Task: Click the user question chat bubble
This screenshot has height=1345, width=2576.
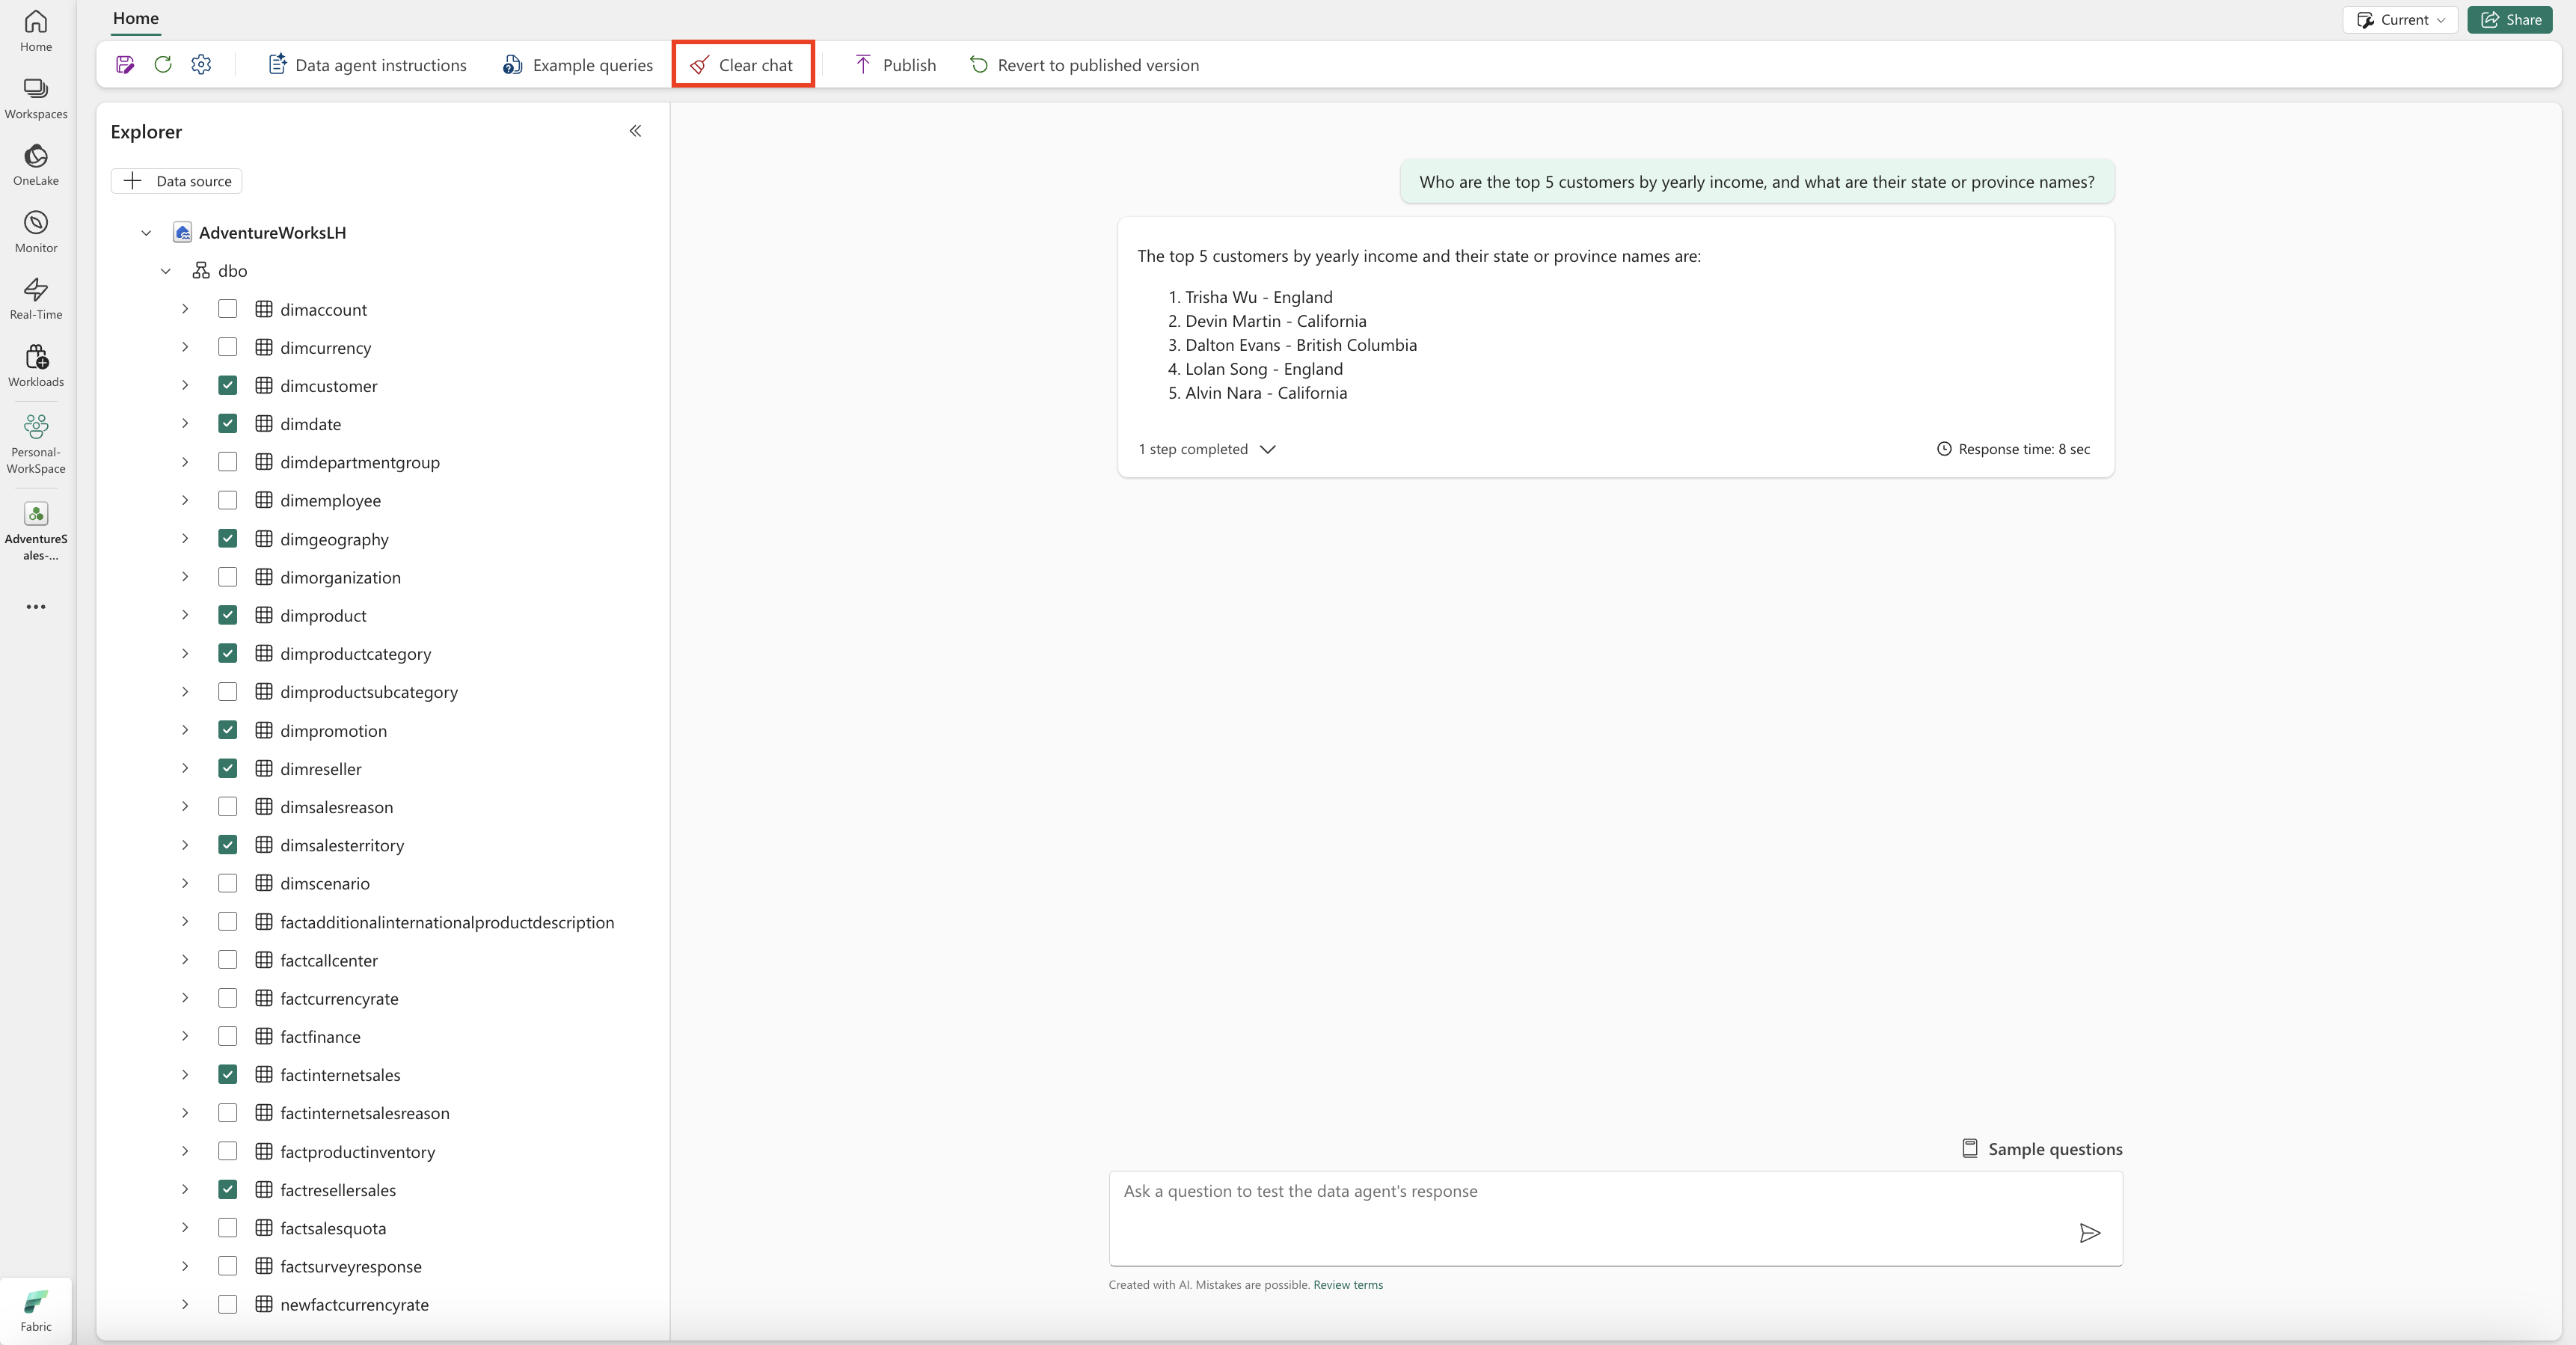Action: pos(1757,182)
